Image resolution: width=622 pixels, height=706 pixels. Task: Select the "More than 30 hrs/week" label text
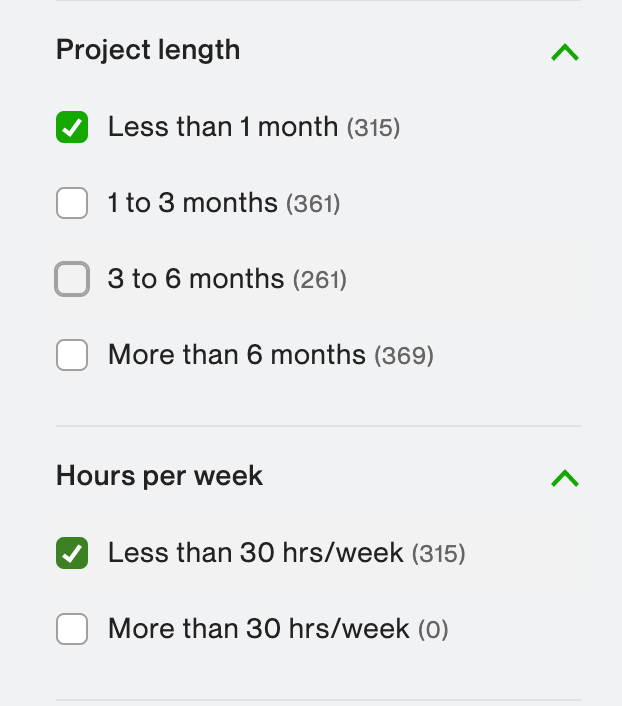click(x=258, y=629)
